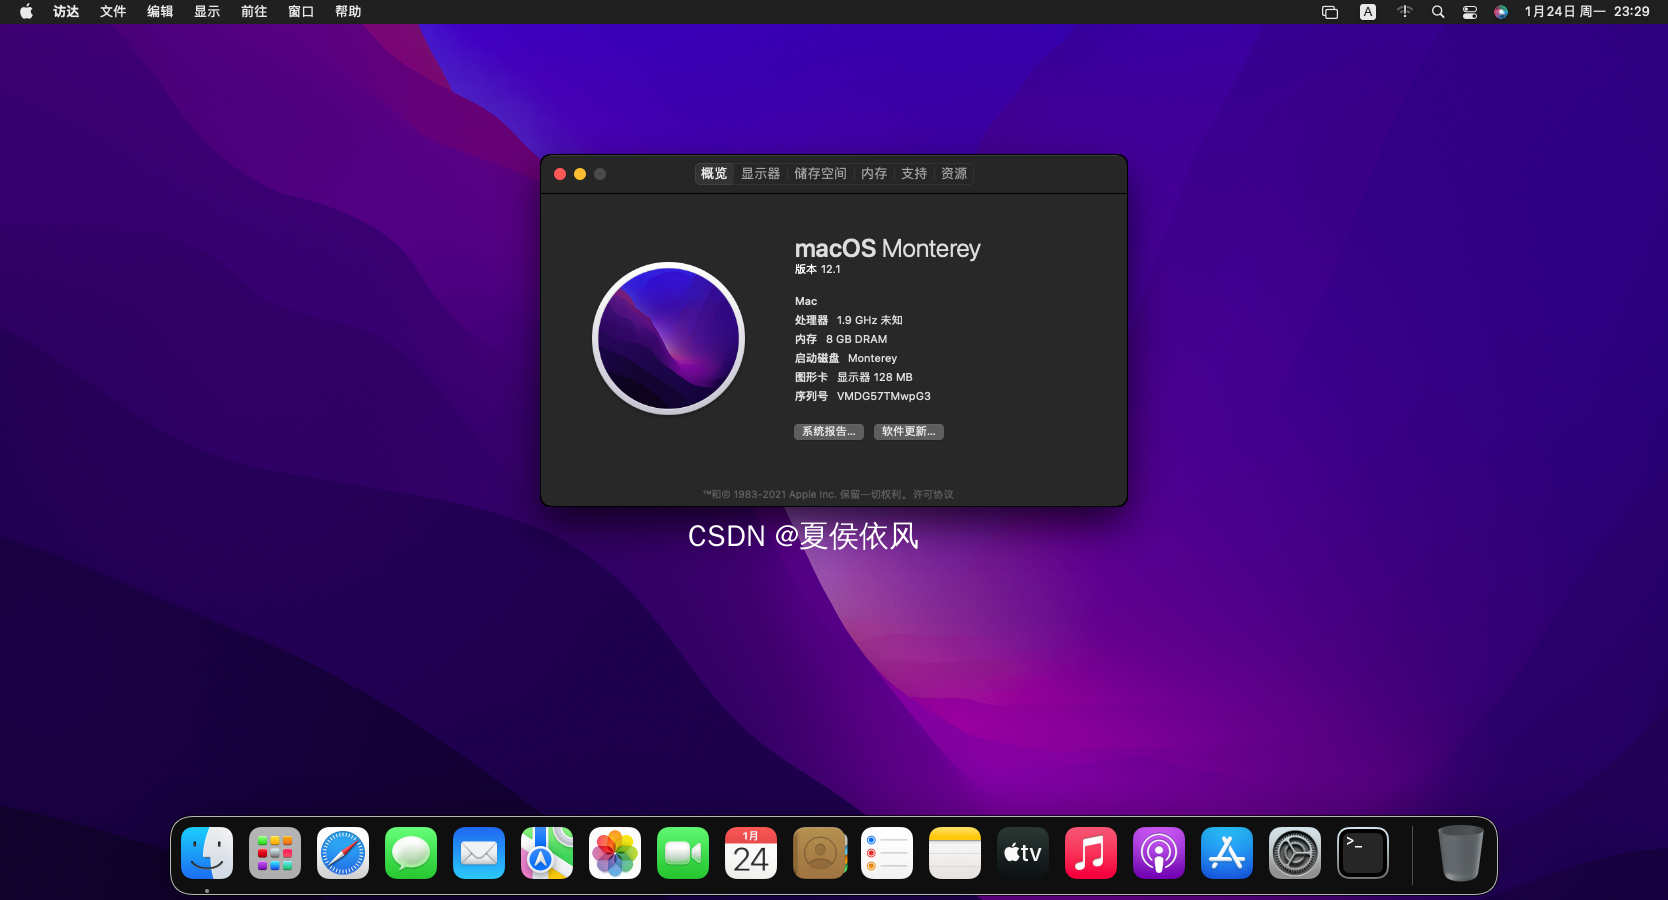The width and height of the screenshot is (1668, 900).
Task: Click the processor text 1.9 GHz 未知
Action: click(x=870, y=320)
